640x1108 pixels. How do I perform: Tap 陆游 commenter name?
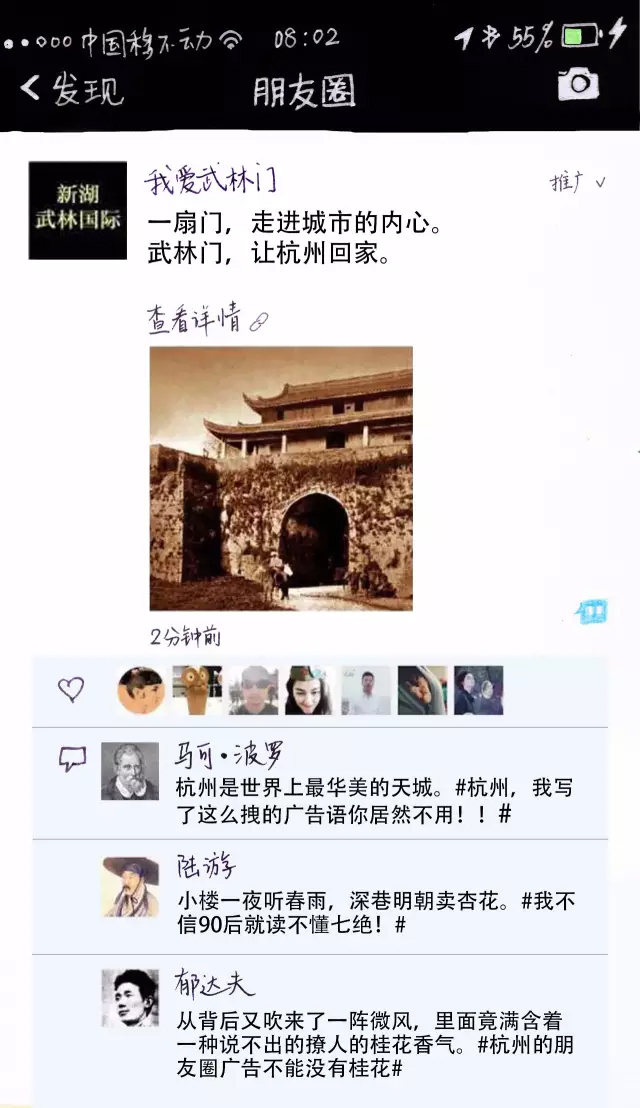(206, 868)
